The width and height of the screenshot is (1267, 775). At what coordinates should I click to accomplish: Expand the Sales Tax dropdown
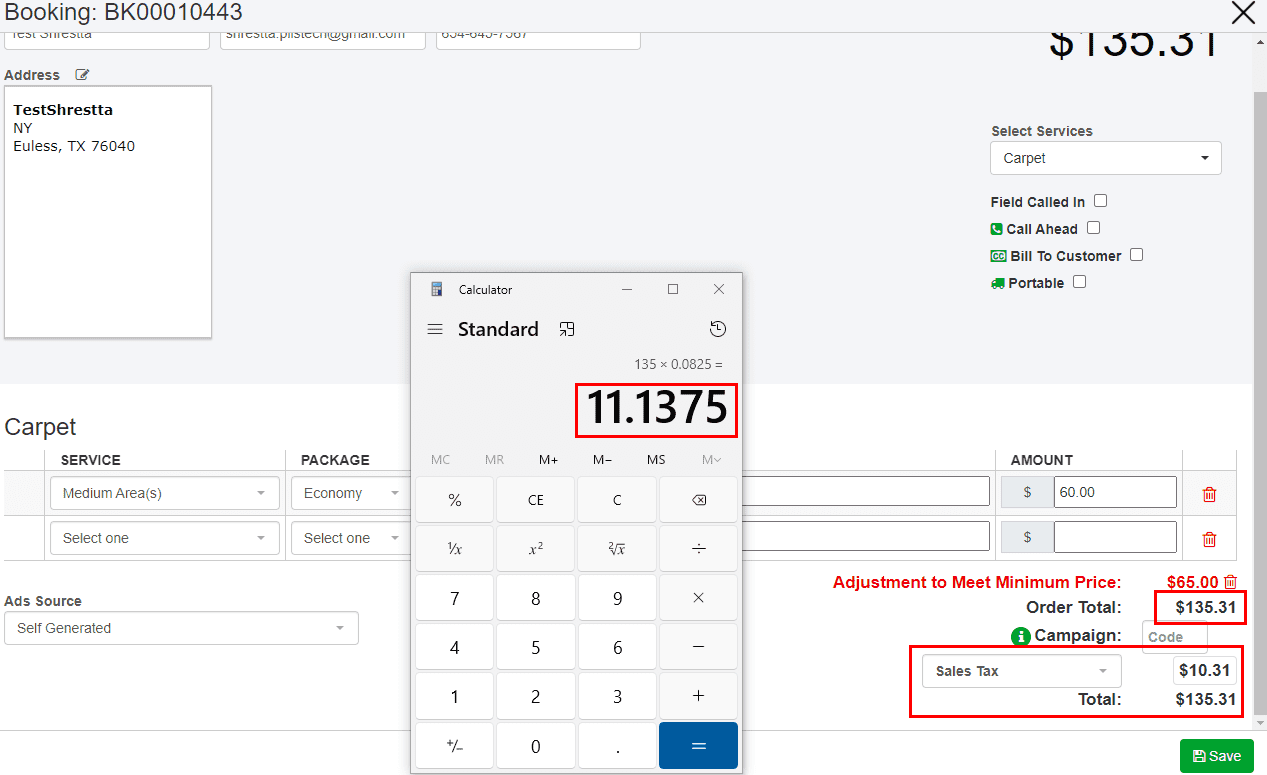(1021, 671)
